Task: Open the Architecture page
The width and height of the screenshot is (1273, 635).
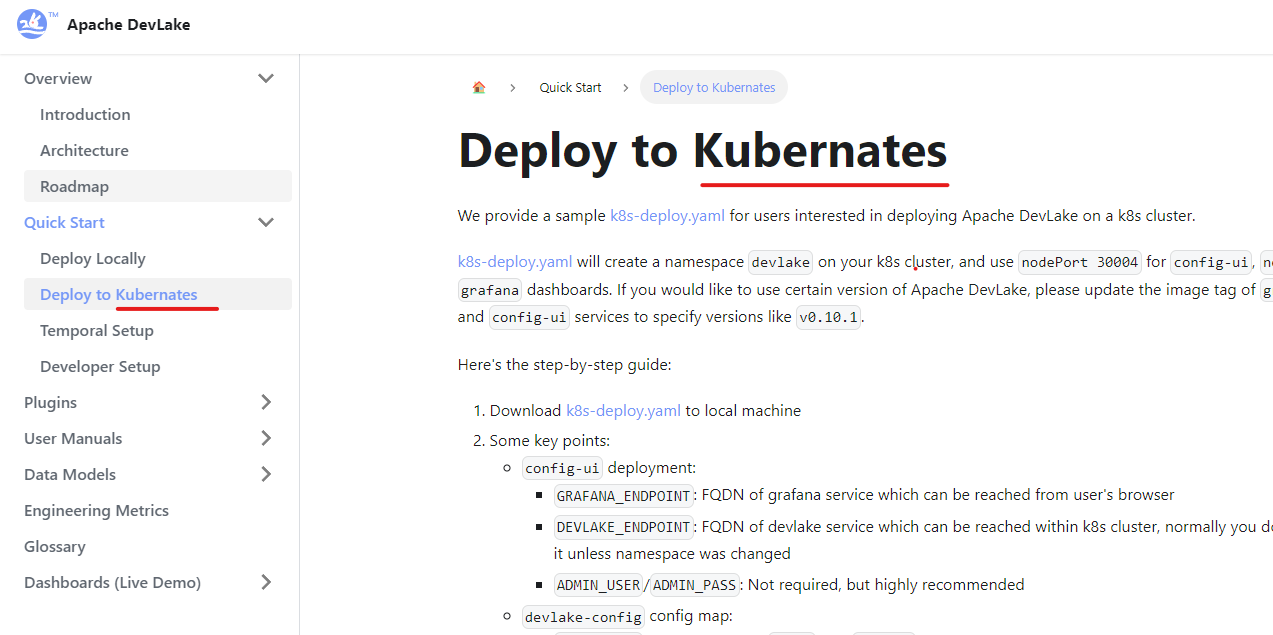Action: 84,150
